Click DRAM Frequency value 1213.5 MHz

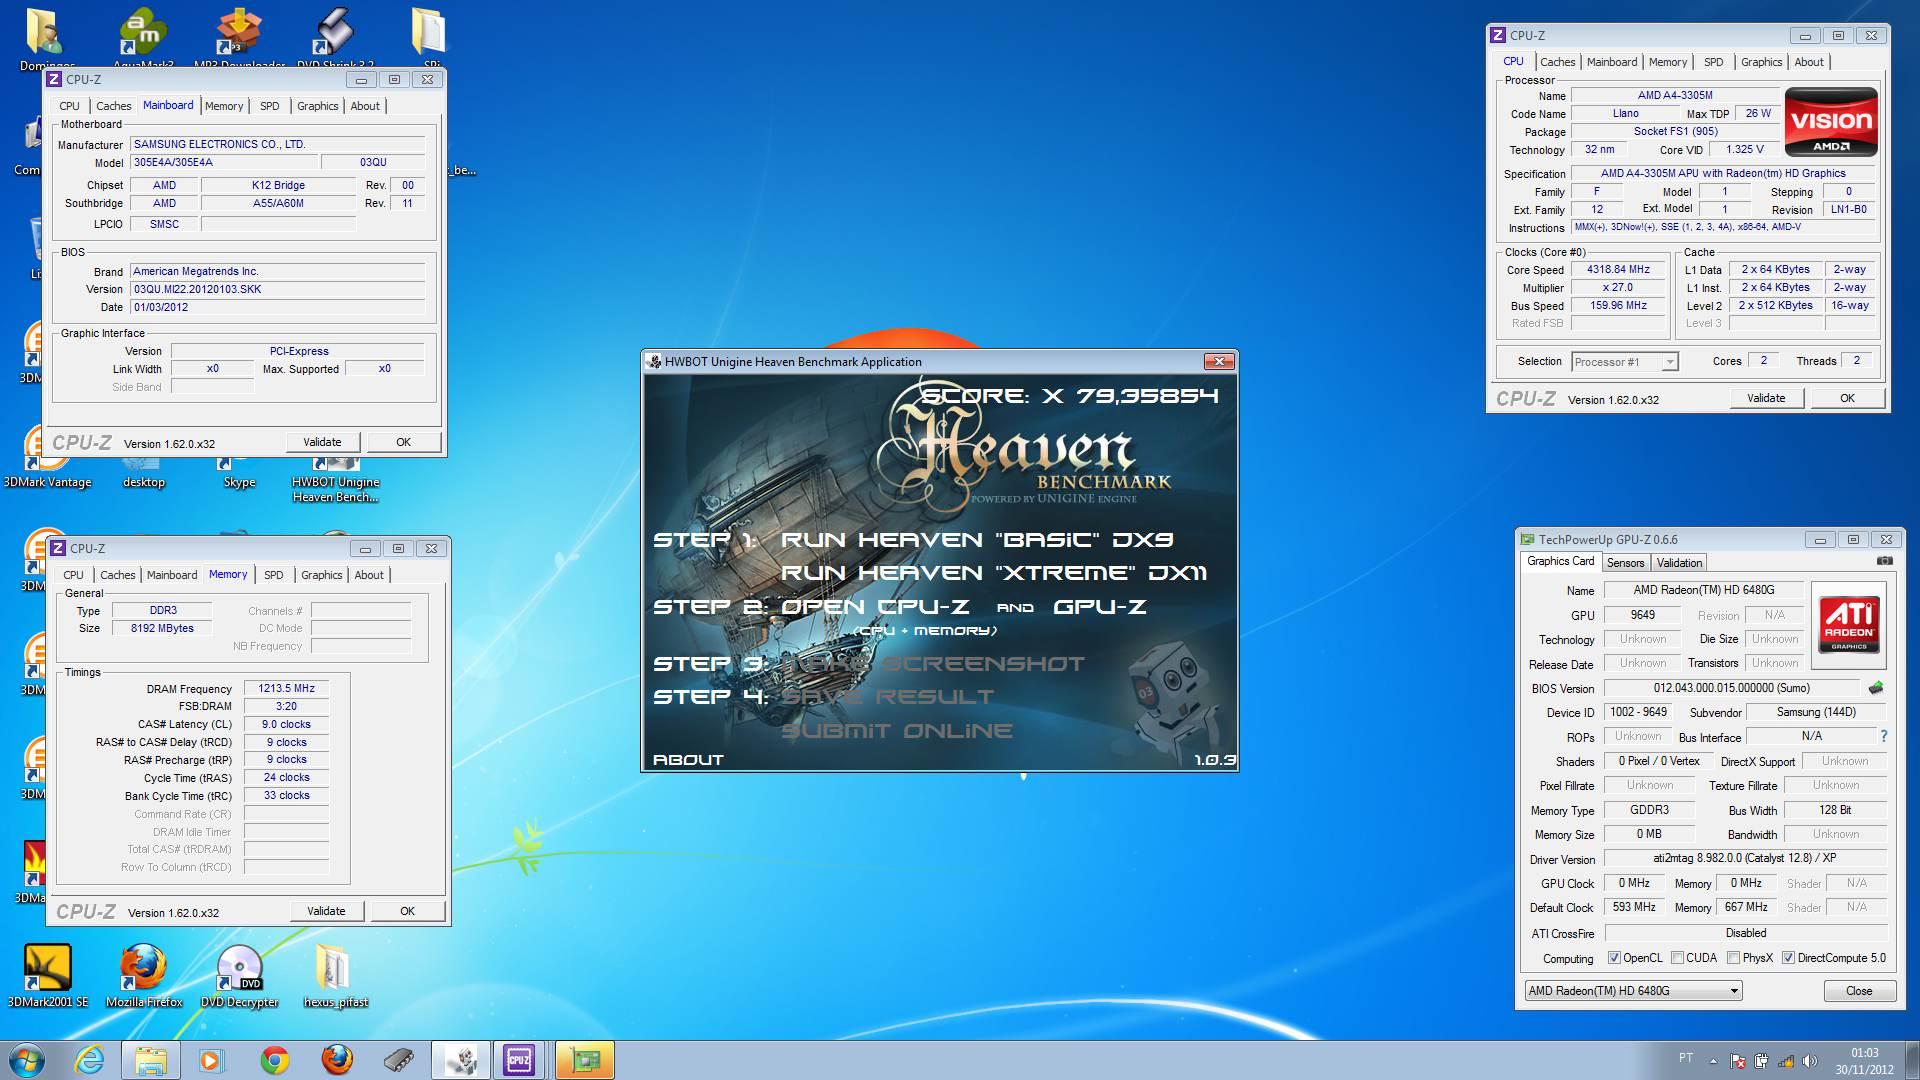click(x=287, y=688)
